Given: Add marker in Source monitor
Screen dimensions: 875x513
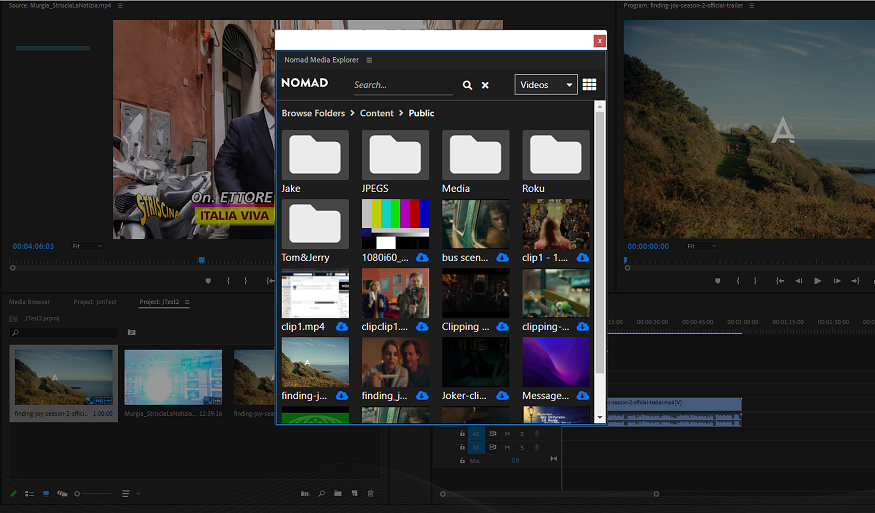Looking at the screenshot, I should click(x=208, y=281).
